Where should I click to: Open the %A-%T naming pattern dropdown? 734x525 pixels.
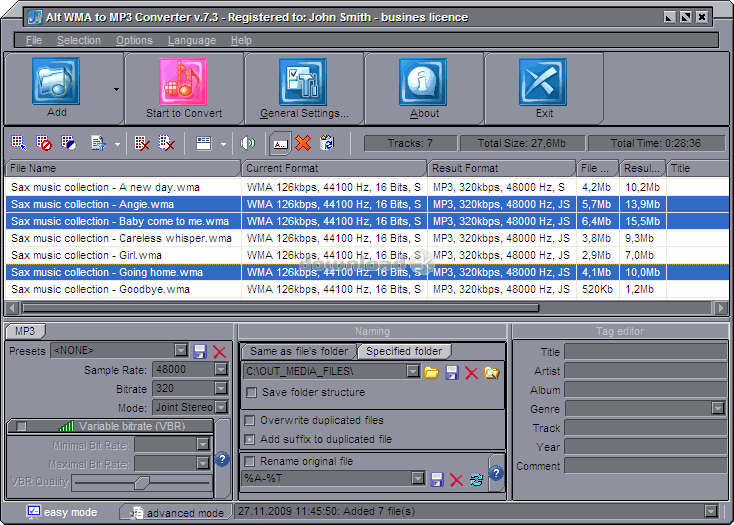pos(418,478)
